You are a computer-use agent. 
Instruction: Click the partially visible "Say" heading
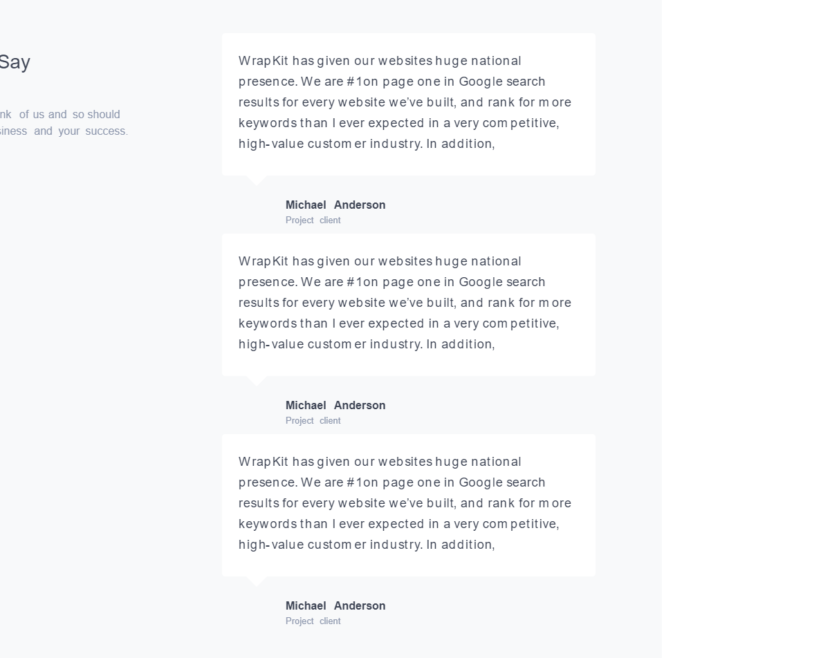pyautogui.click(x=14, y=62)
